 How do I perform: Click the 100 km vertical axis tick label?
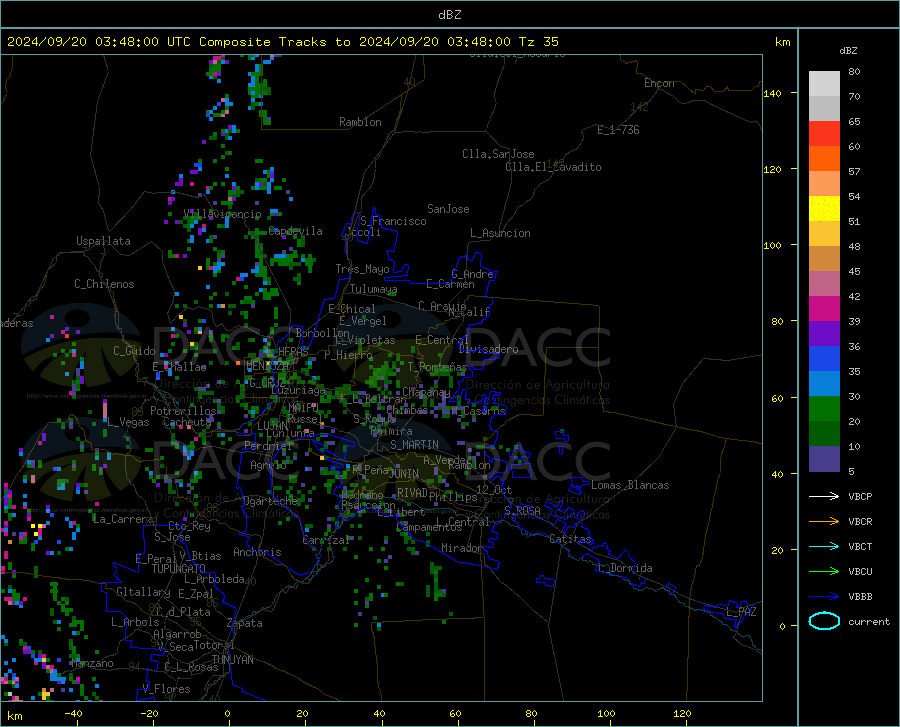[772, 245]
